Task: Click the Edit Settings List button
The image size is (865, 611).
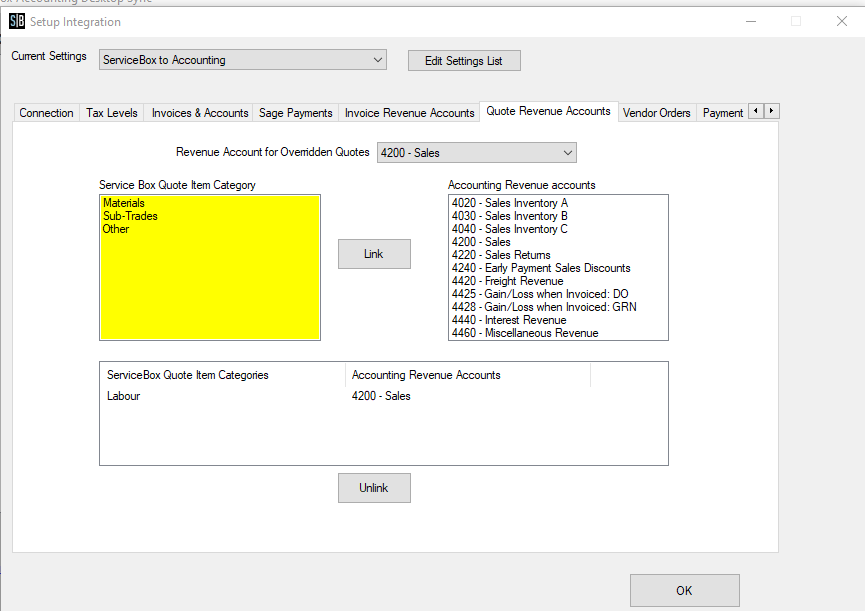Action: tap(464, 61)
